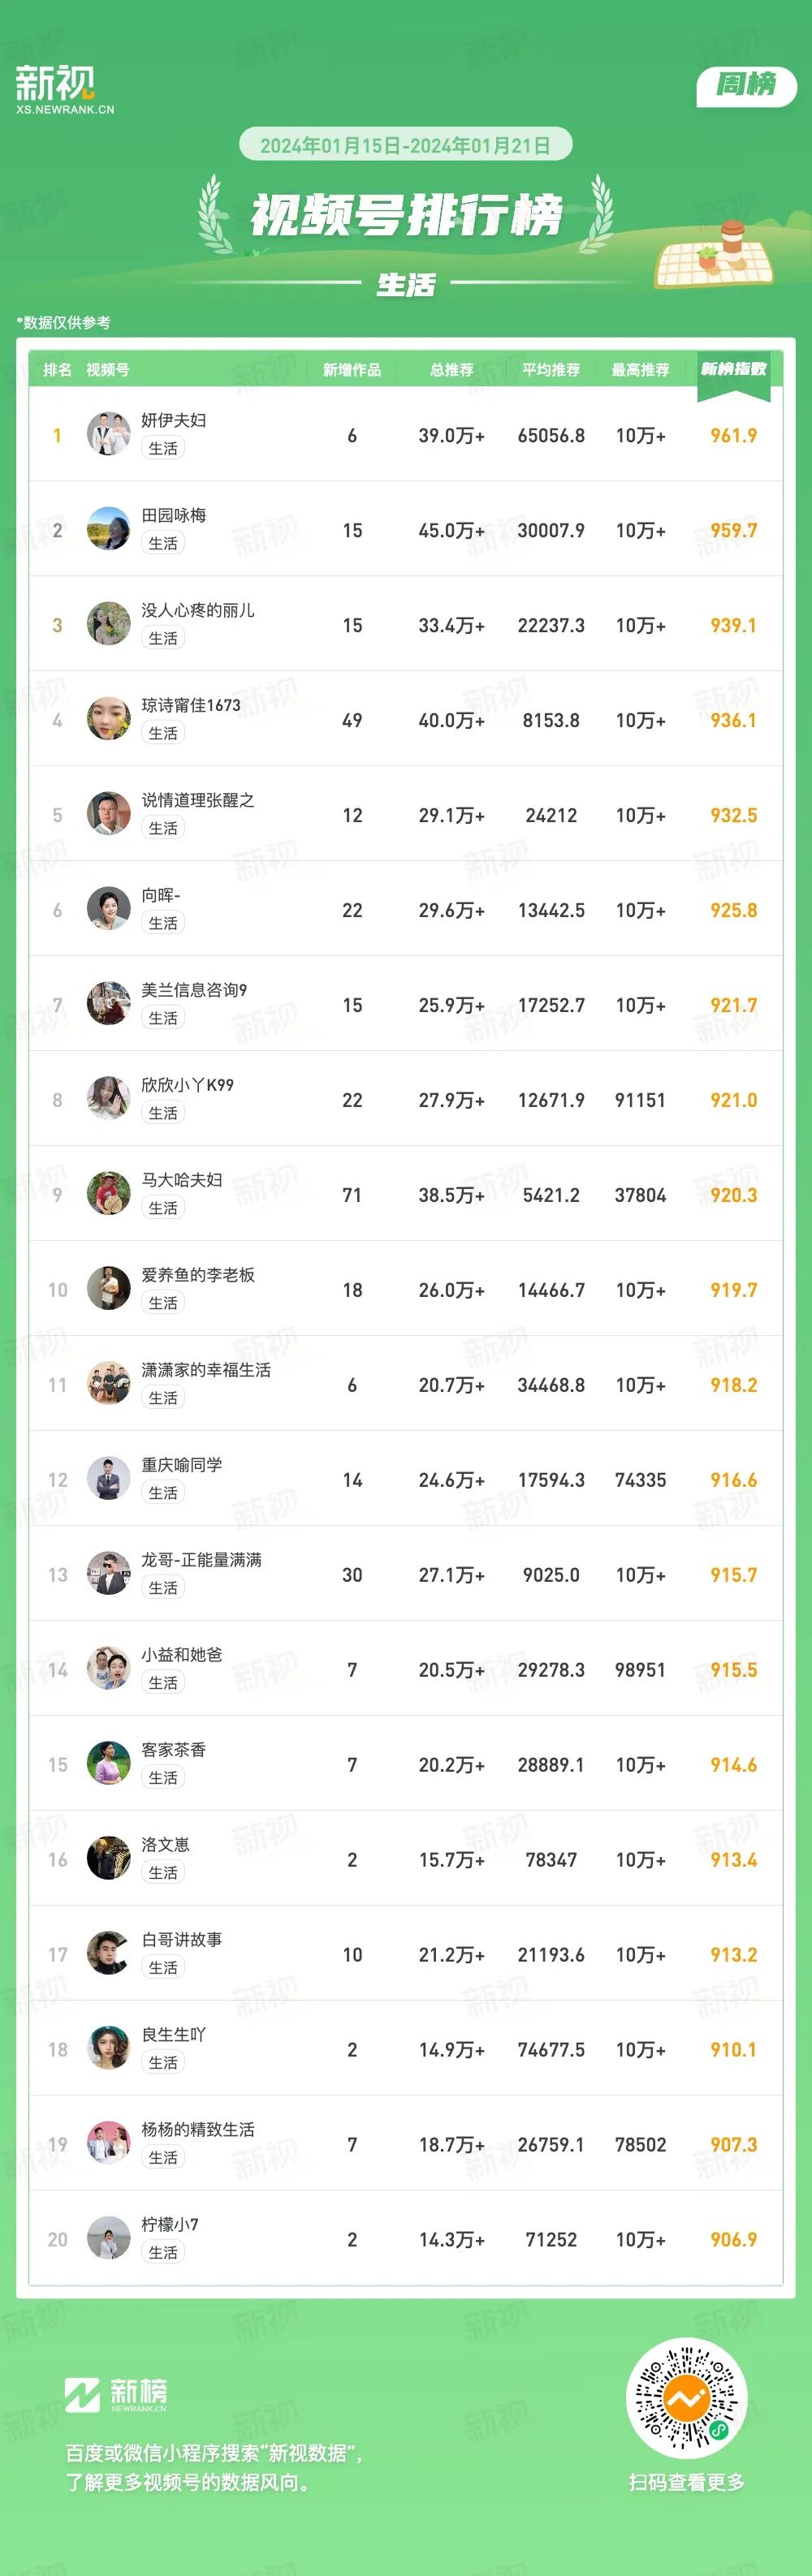The image size is (812, 2576).
Task: Click the 最高推荐 column header
Action: click(640, 370)
